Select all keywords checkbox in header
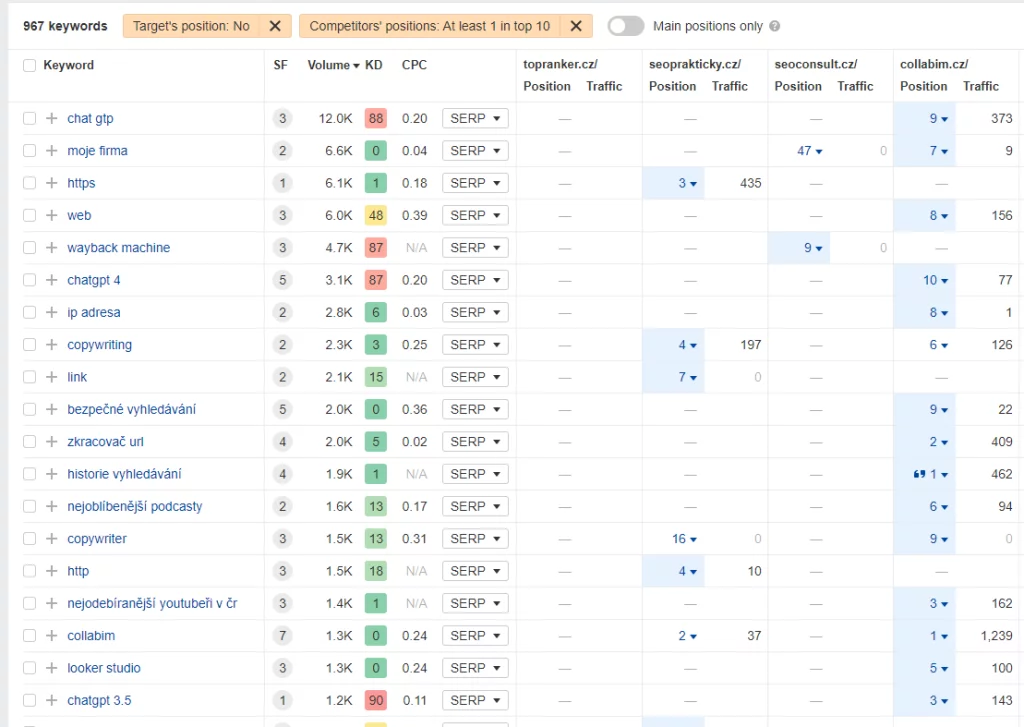This screenshot has height=727, width=1024. [29, 65]
